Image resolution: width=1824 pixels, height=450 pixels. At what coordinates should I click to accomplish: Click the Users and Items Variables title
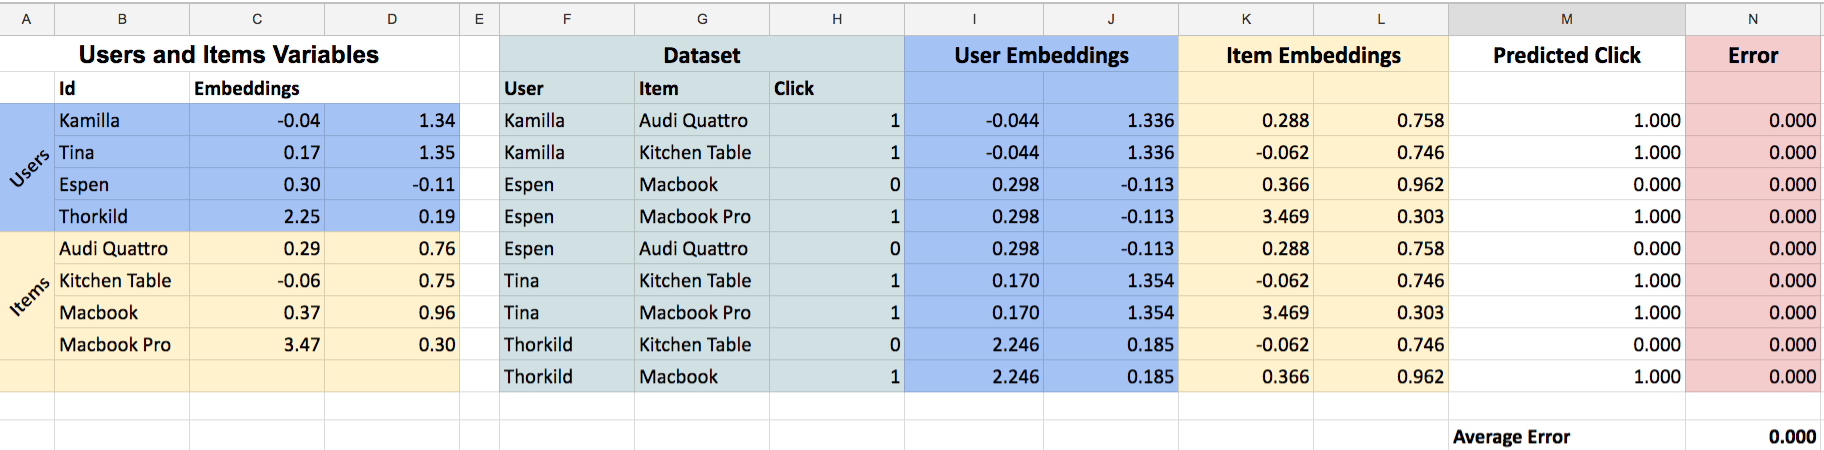tap(229, 54)
